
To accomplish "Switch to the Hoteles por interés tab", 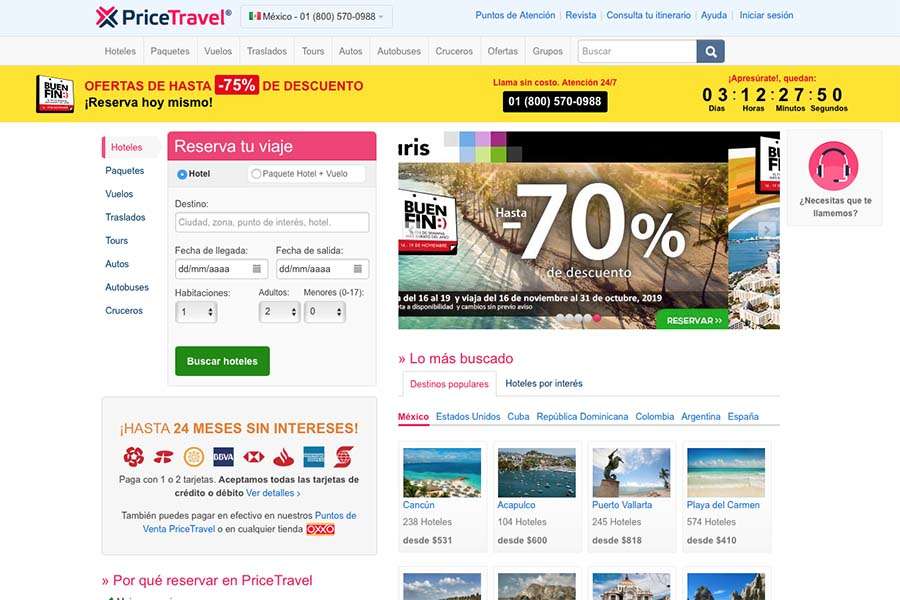I will pos(544,384).
